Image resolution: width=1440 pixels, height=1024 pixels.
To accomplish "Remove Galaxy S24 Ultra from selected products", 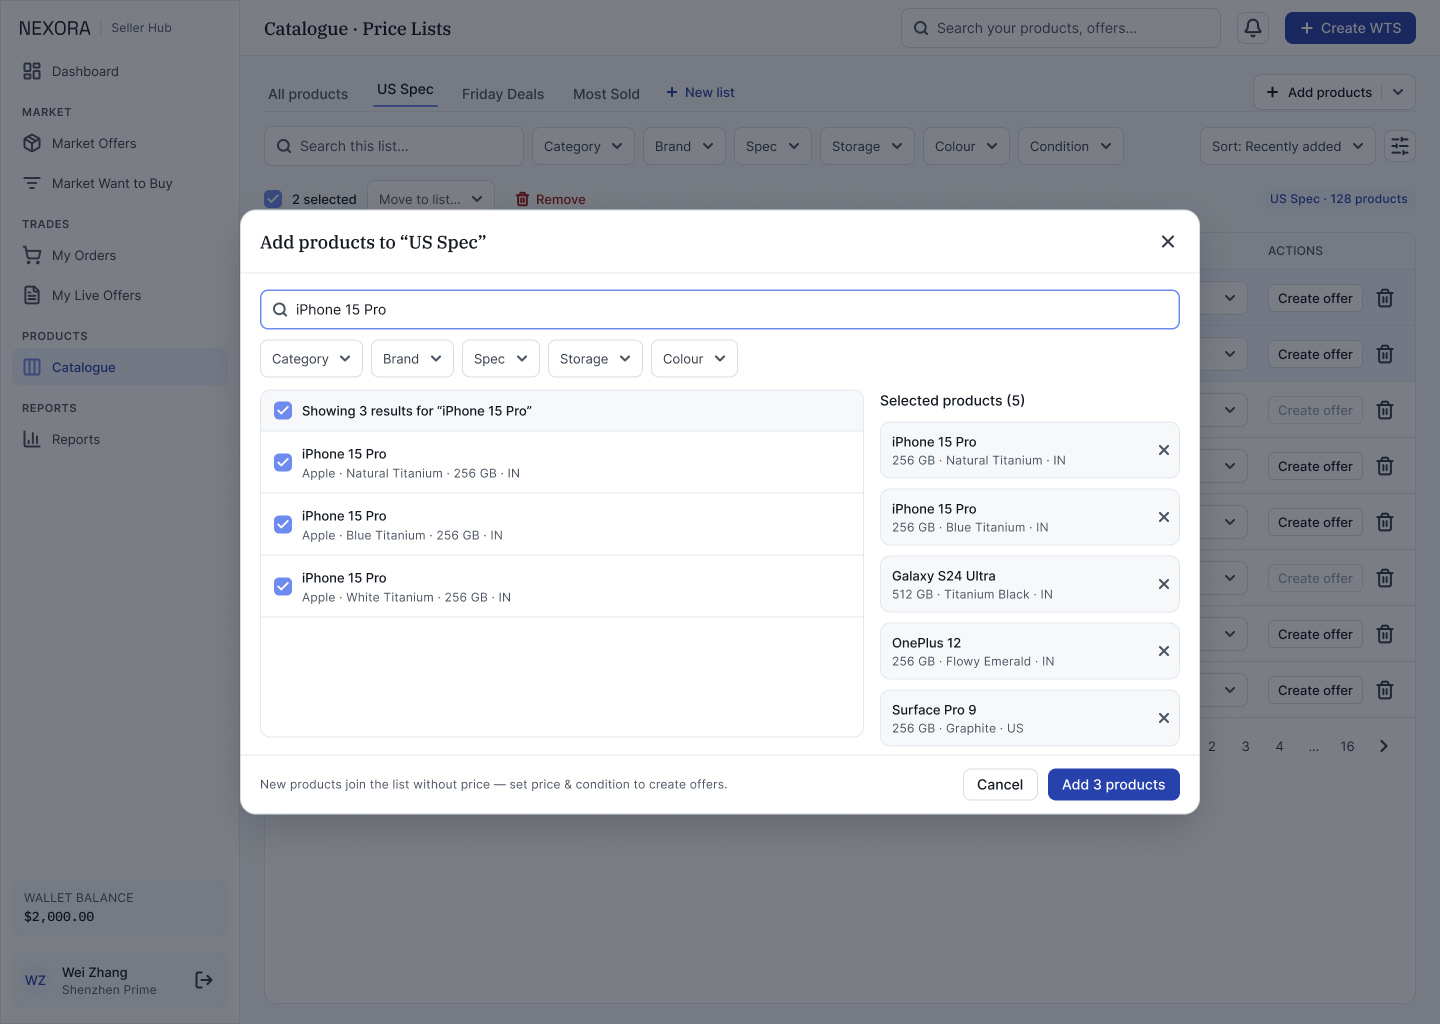I will click(1164, 584).
